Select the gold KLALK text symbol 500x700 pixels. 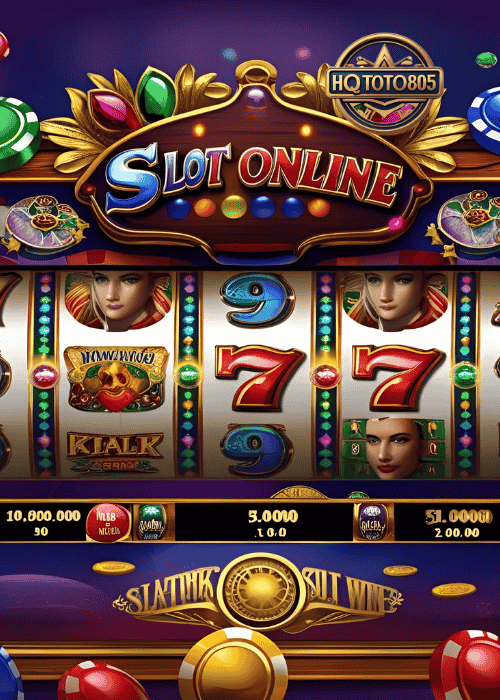pyautogui.click(x=115, y=452)
